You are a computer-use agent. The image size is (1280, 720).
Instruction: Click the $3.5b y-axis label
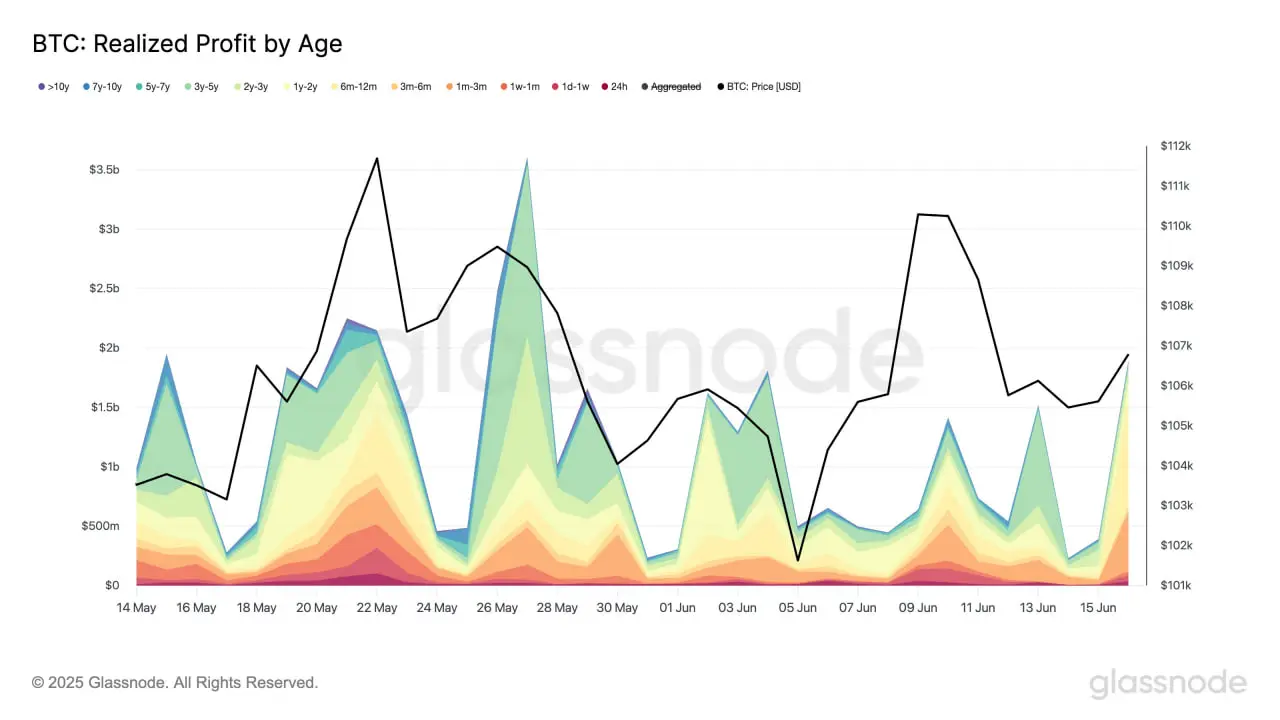point(103,170)
